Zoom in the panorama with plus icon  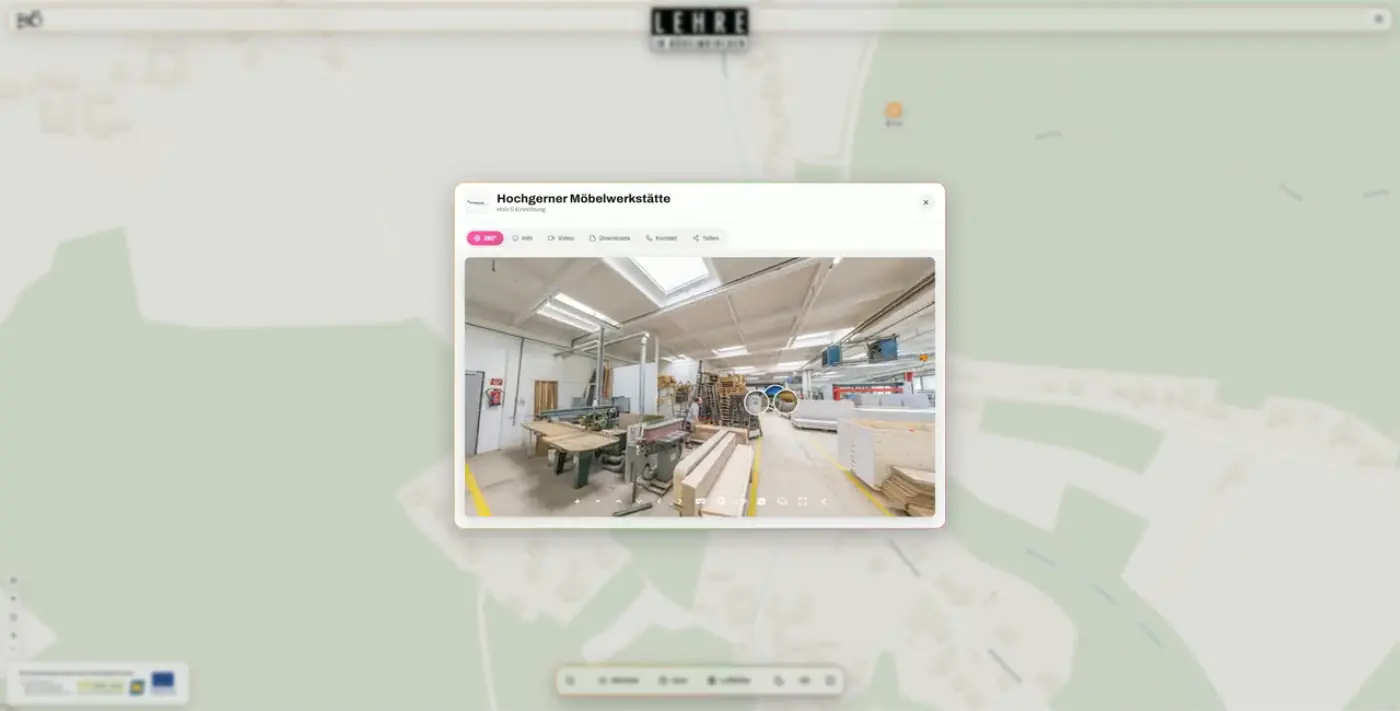pyautogui.click(x=577, y=501)
